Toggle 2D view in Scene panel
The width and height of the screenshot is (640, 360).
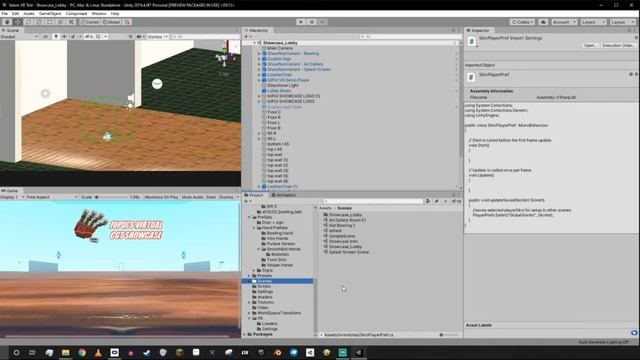46,37
